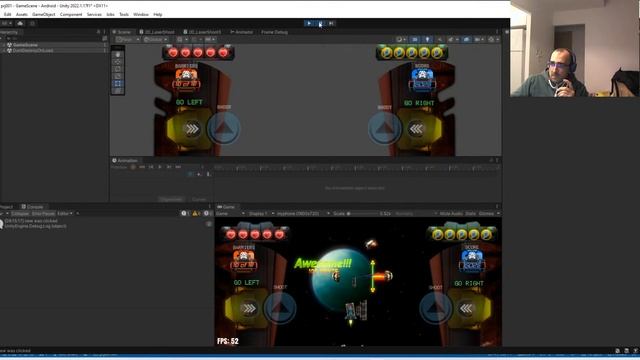The height and width of the screenshot is (360, 640).
Task: Toggle Error Pause in the Console
Action: (x=43, y=213)
